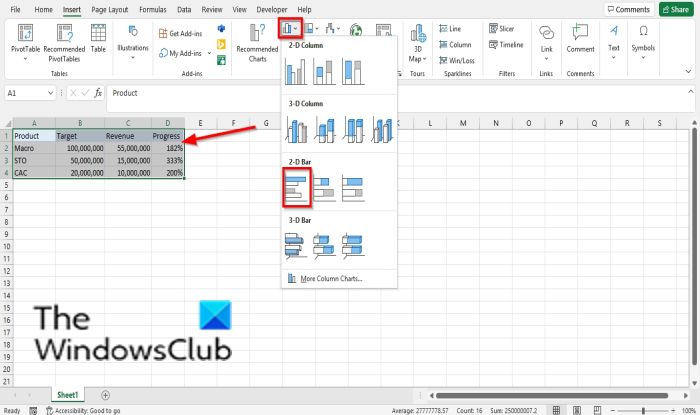700x415 pixels.
Task: Choose 2-D Clustered Bar chart
Action: pos(296,187)
